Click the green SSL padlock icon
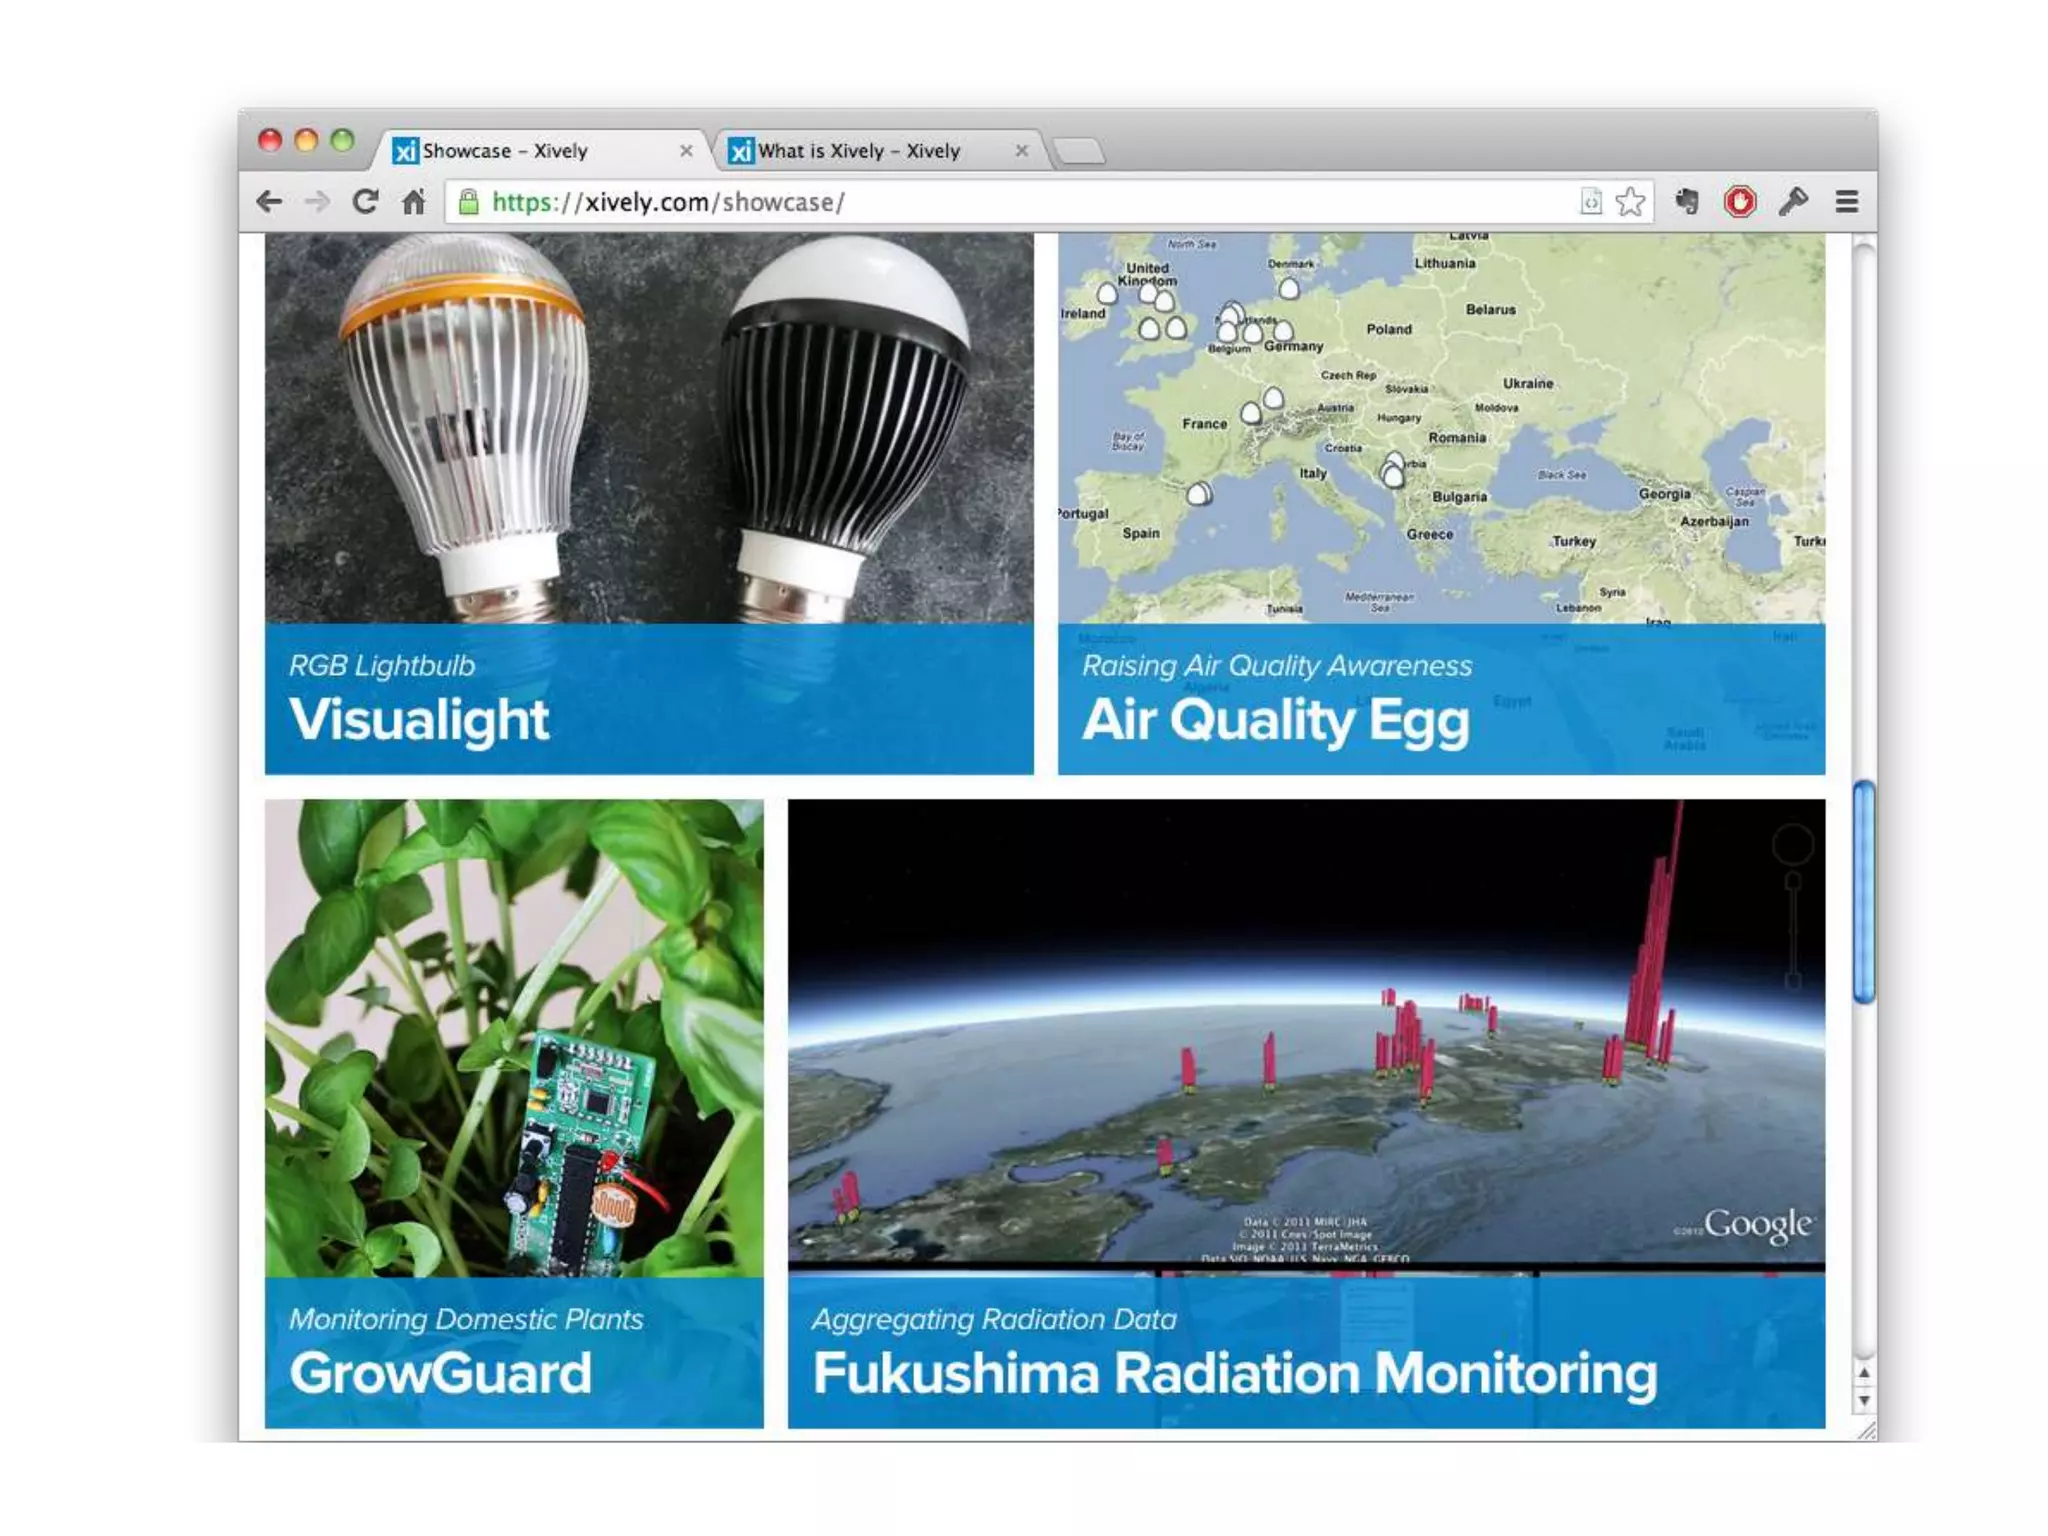 click(x=468, y=203)
